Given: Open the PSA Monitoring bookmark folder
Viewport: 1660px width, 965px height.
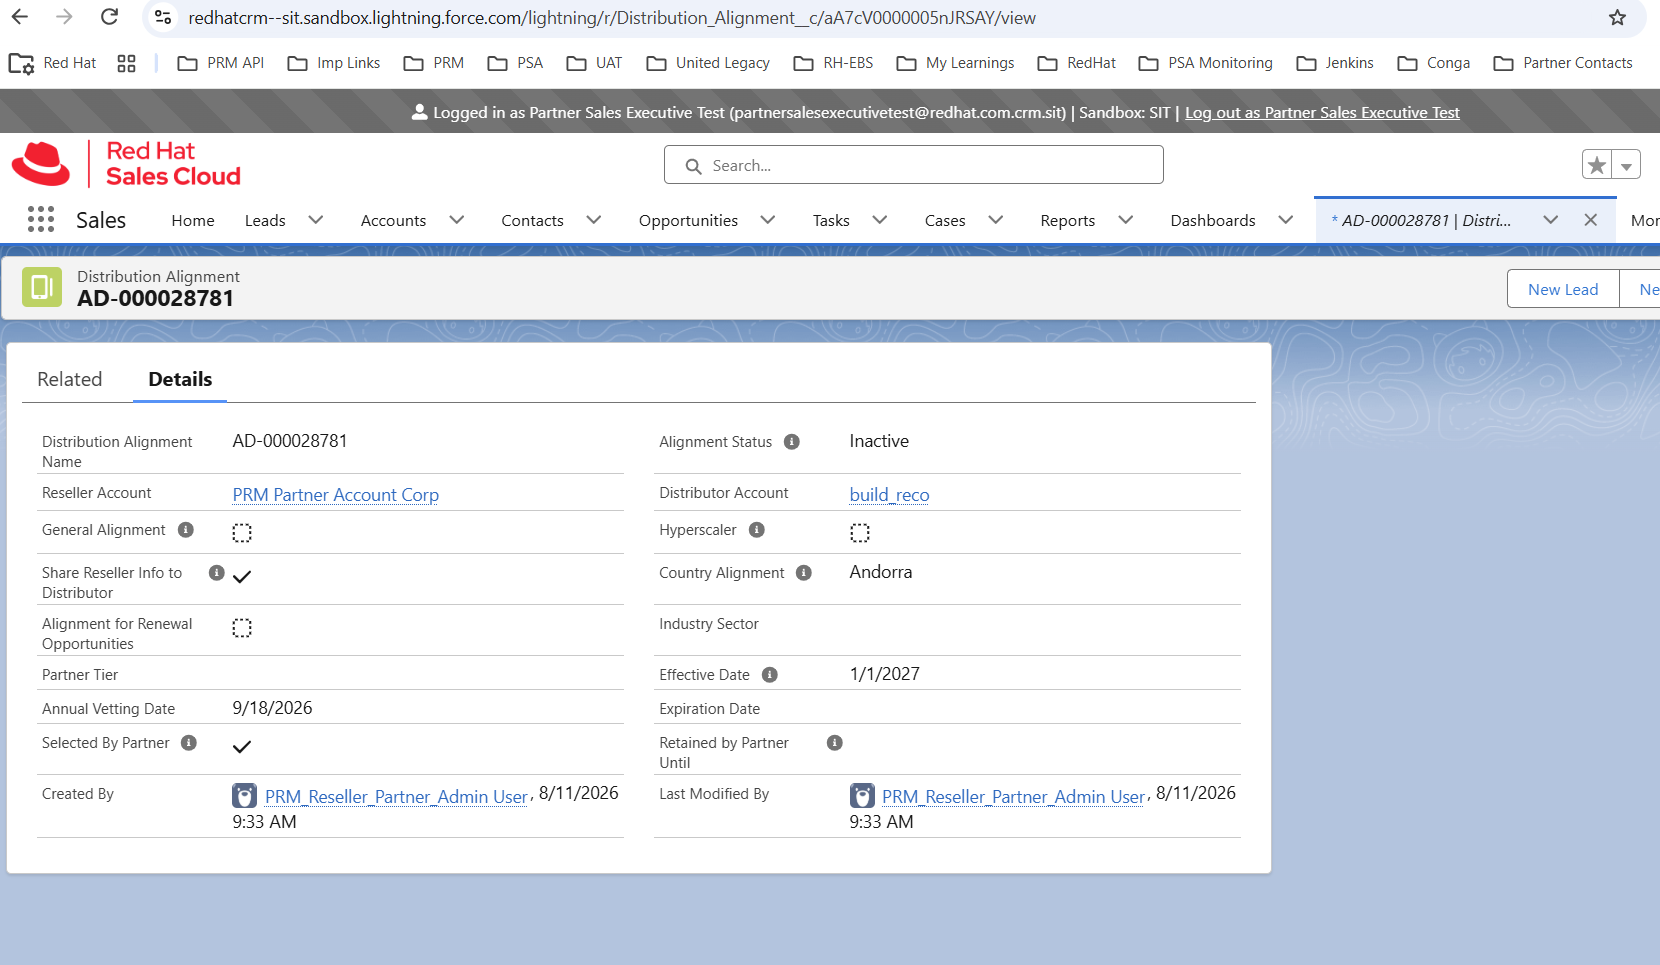Looking at the screenshot, I should [1206, 63].
